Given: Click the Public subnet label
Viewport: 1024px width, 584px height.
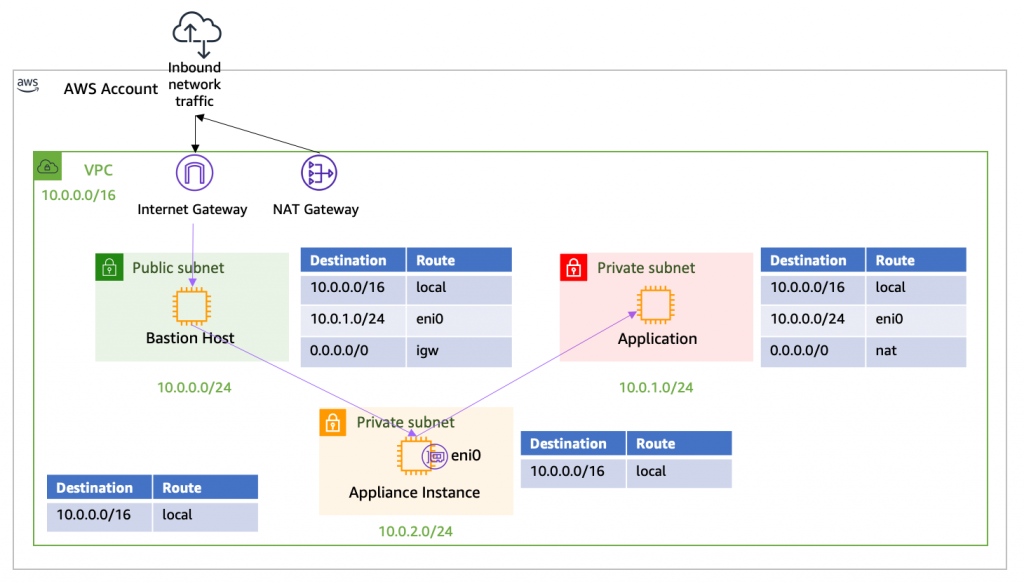Looking at the screenshot, I should click(x=177, y=267).
